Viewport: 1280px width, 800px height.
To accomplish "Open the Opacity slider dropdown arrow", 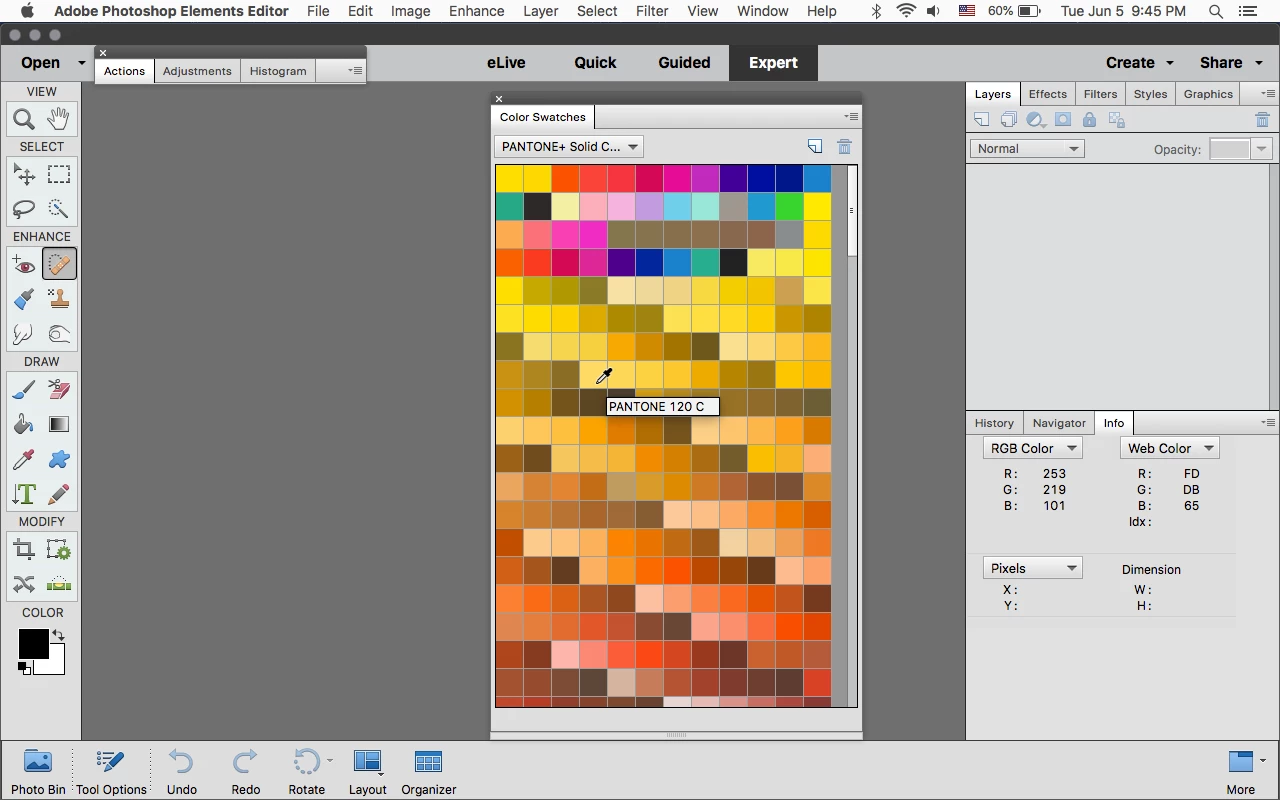I will (x=1262, y=149).
